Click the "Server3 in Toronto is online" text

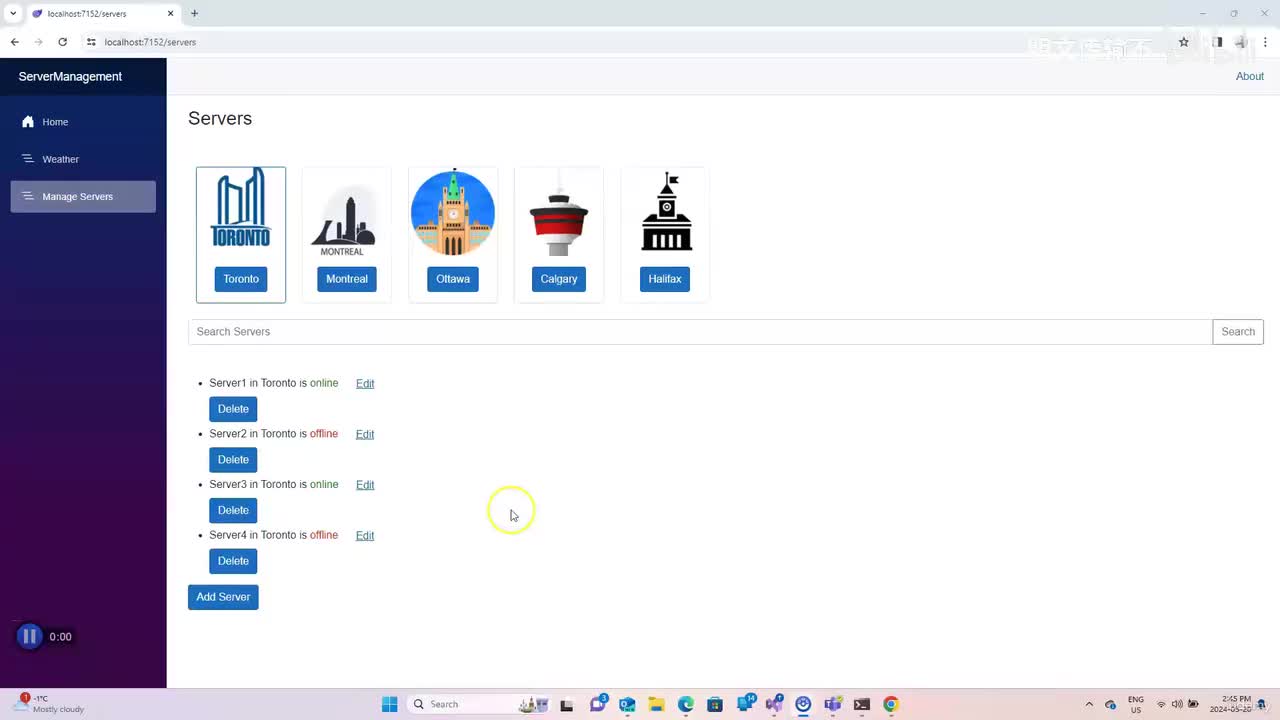(x=274, y=484)
